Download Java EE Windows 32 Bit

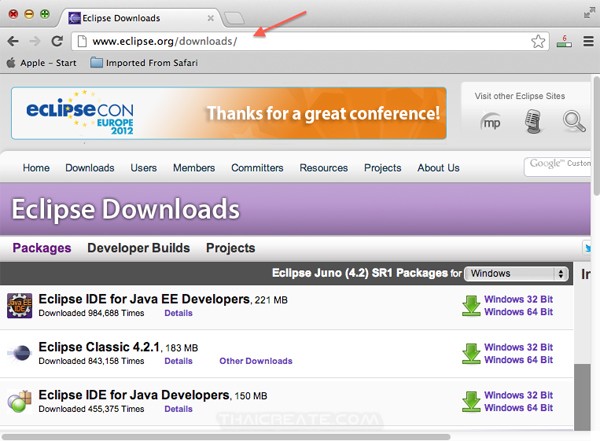click(518, 299)
